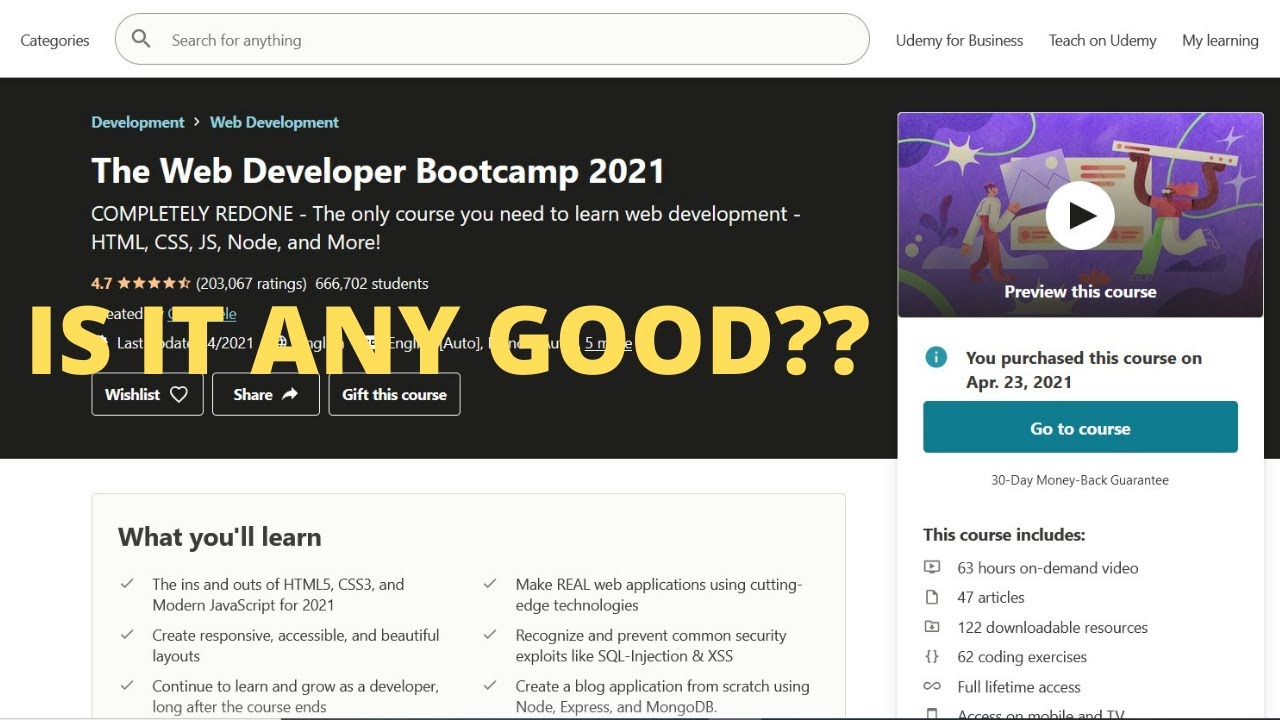
Task: Focus the Search for anything field
Action: point(492,39)
